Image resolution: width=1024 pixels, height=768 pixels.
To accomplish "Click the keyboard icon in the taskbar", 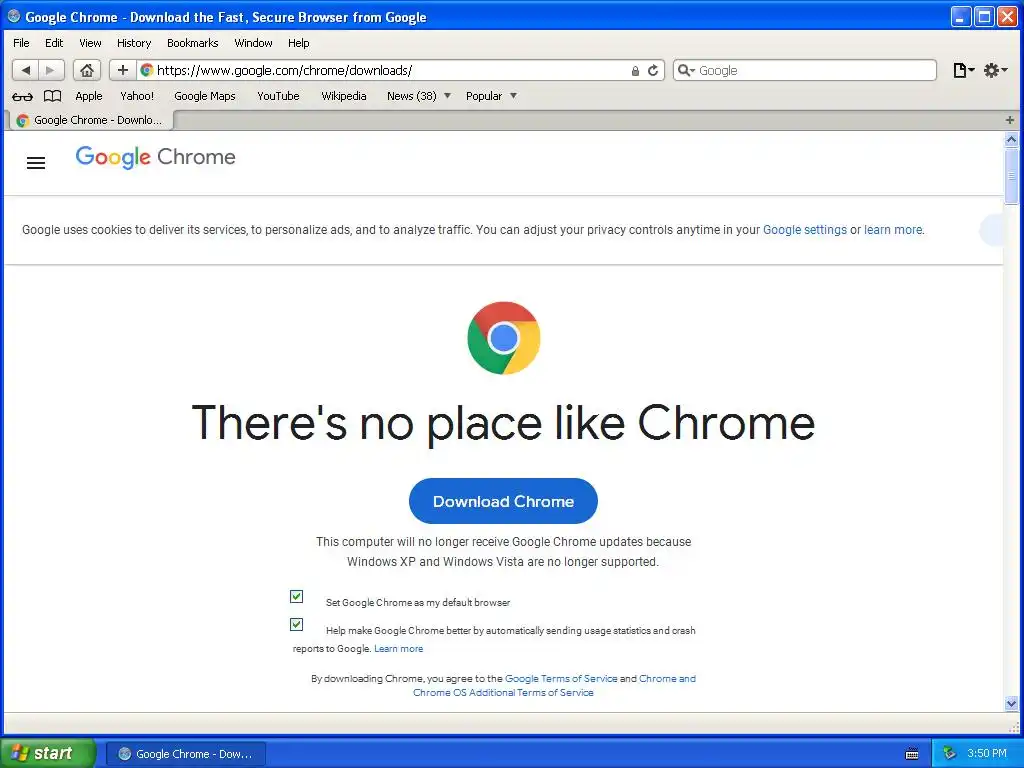I will (912, 754).
